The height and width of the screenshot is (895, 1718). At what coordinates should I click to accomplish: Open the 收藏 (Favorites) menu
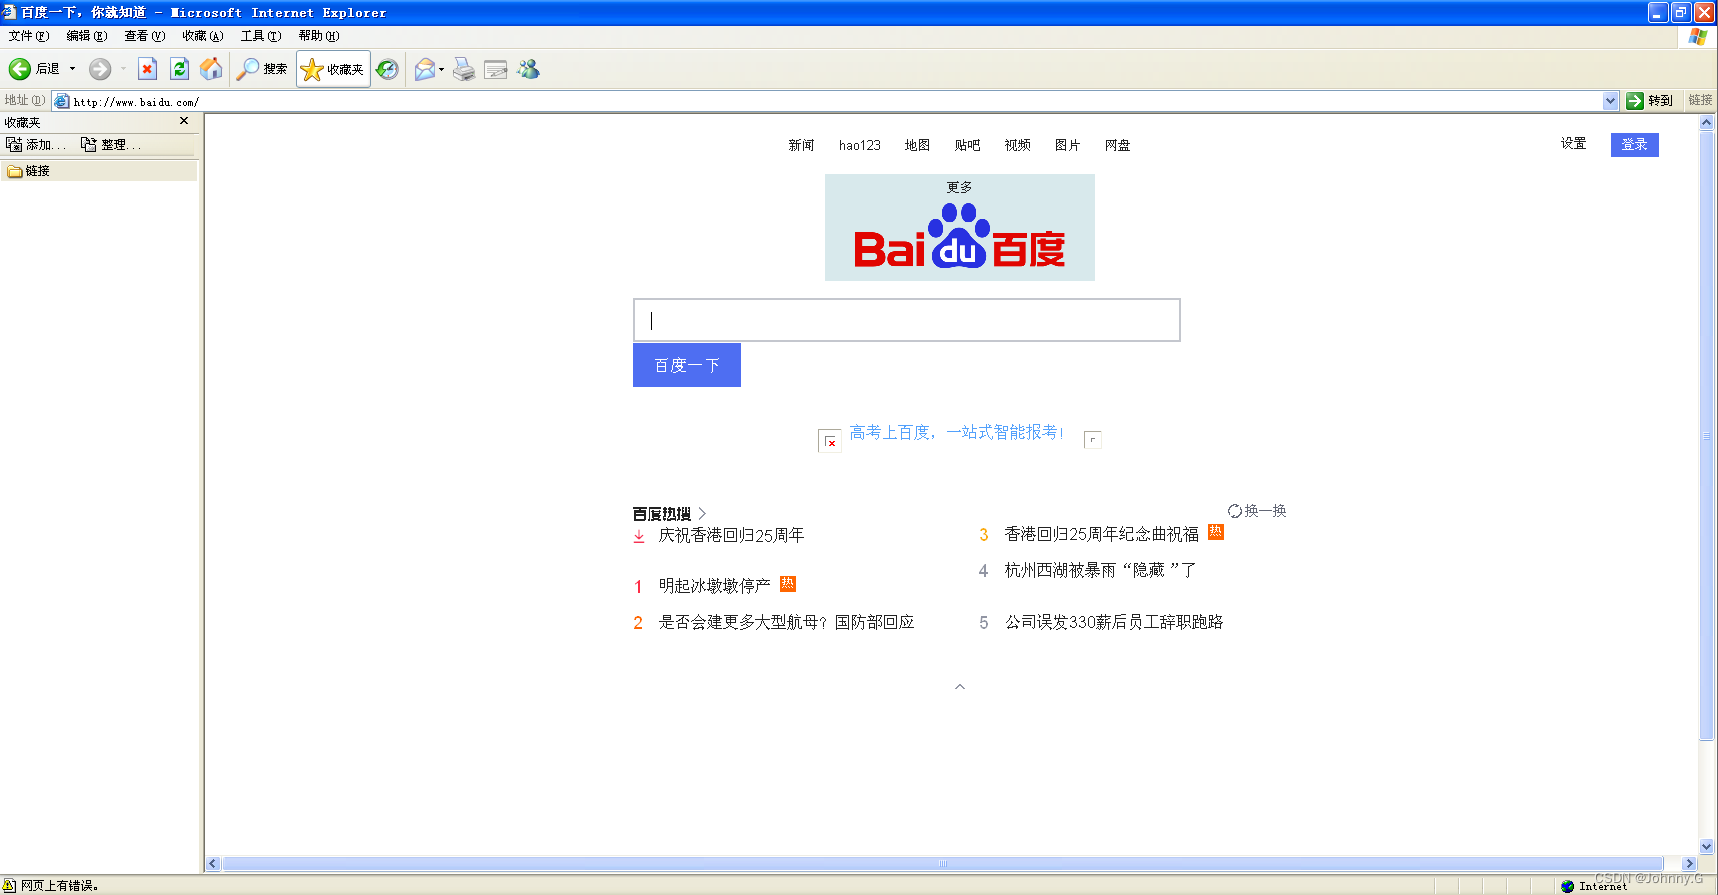tap(202, 36)
